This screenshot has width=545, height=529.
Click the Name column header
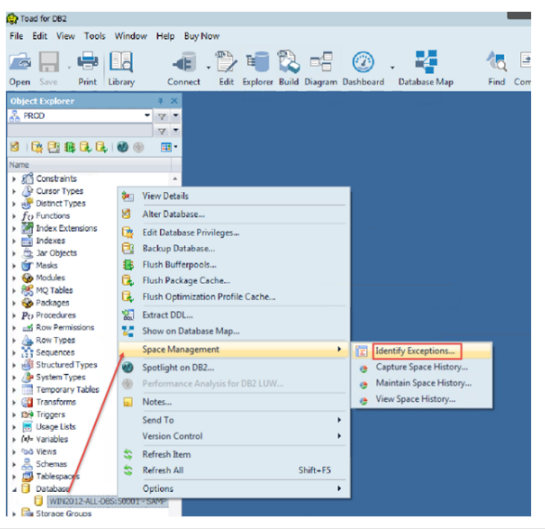click(x=90, y=165)
